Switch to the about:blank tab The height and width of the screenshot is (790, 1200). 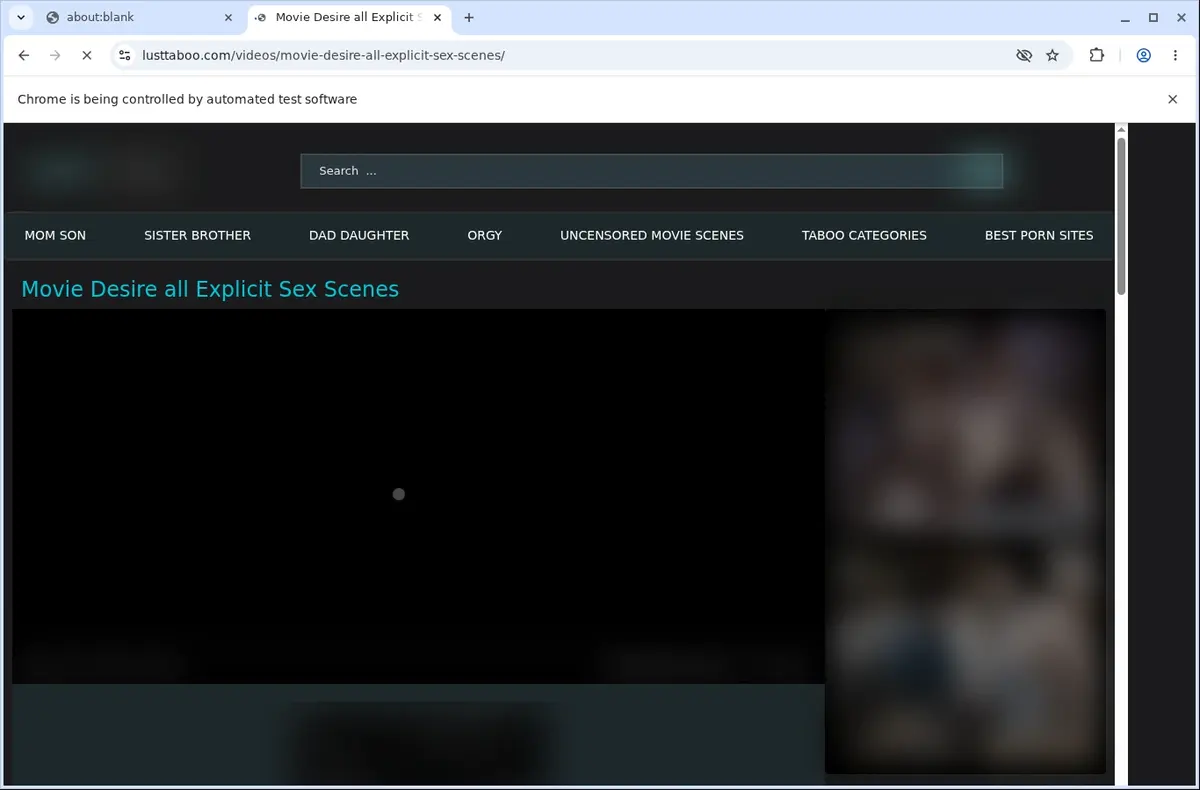pyautogui.click(x=139, y=17)
